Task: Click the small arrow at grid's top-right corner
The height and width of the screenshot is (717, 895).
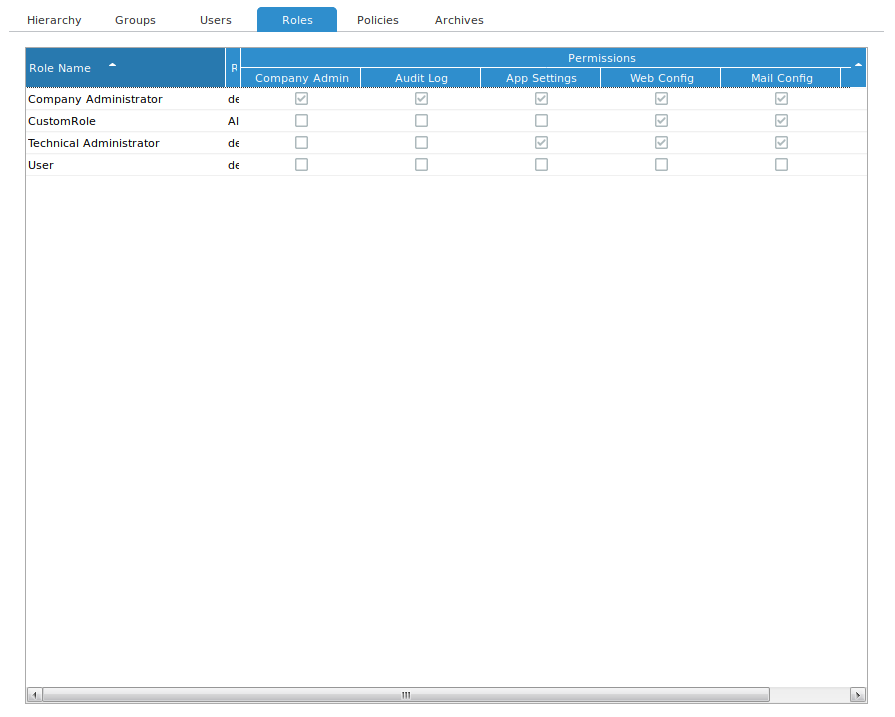Action: pyautogui.click(x=858, y=63)
